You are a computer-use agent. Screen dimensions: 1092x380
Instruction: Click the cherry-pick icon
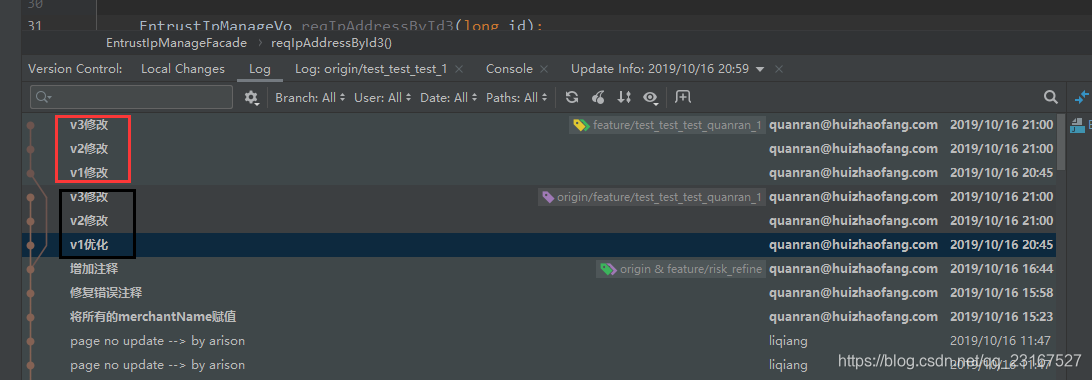(x=598, y=97)
